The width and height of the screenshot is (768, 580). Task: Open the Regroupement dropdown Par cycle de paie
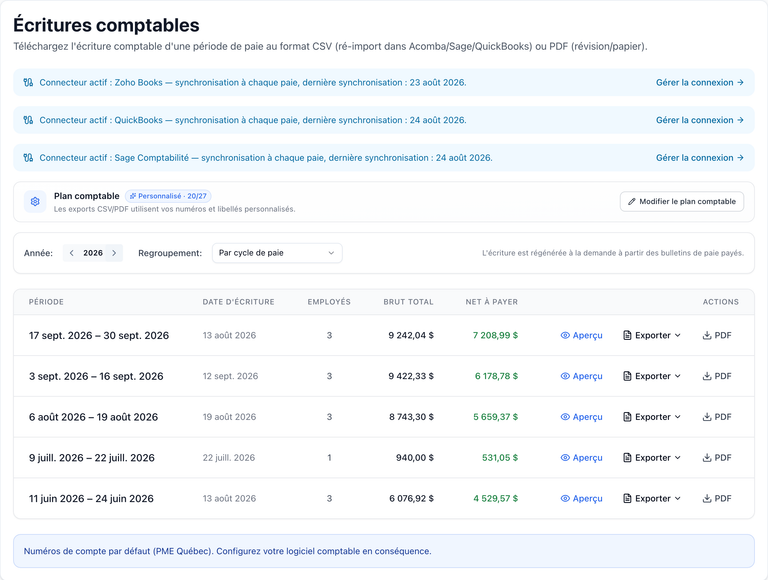click(277, 253)
